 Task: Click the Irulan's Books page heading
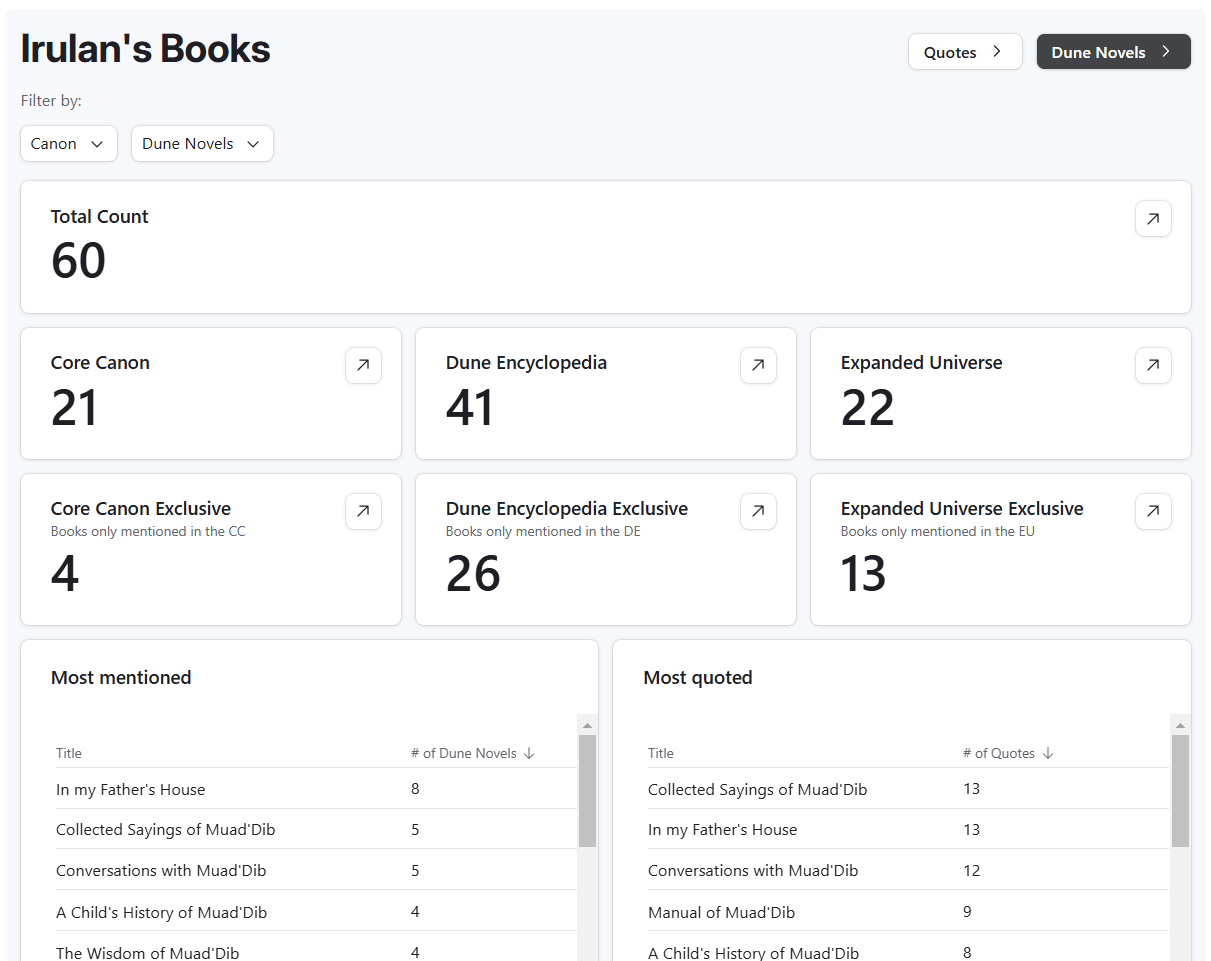(x=146, y=48)
